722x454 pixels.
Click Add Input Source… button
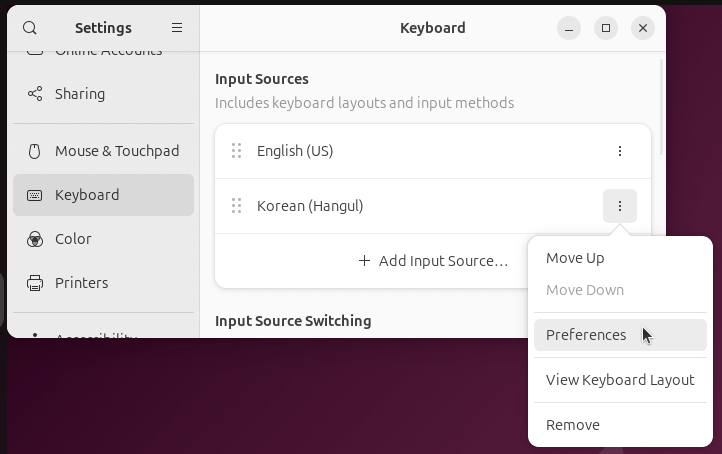tap(433, 261)
